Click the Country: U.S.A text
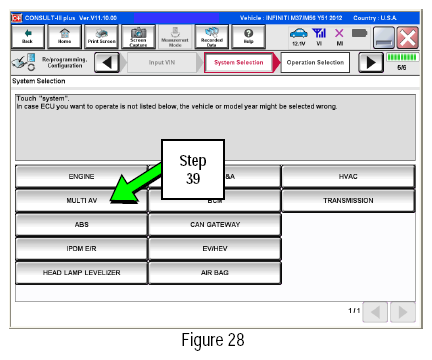The height and width of the screenshot is (360, 432). pos(375,18)
